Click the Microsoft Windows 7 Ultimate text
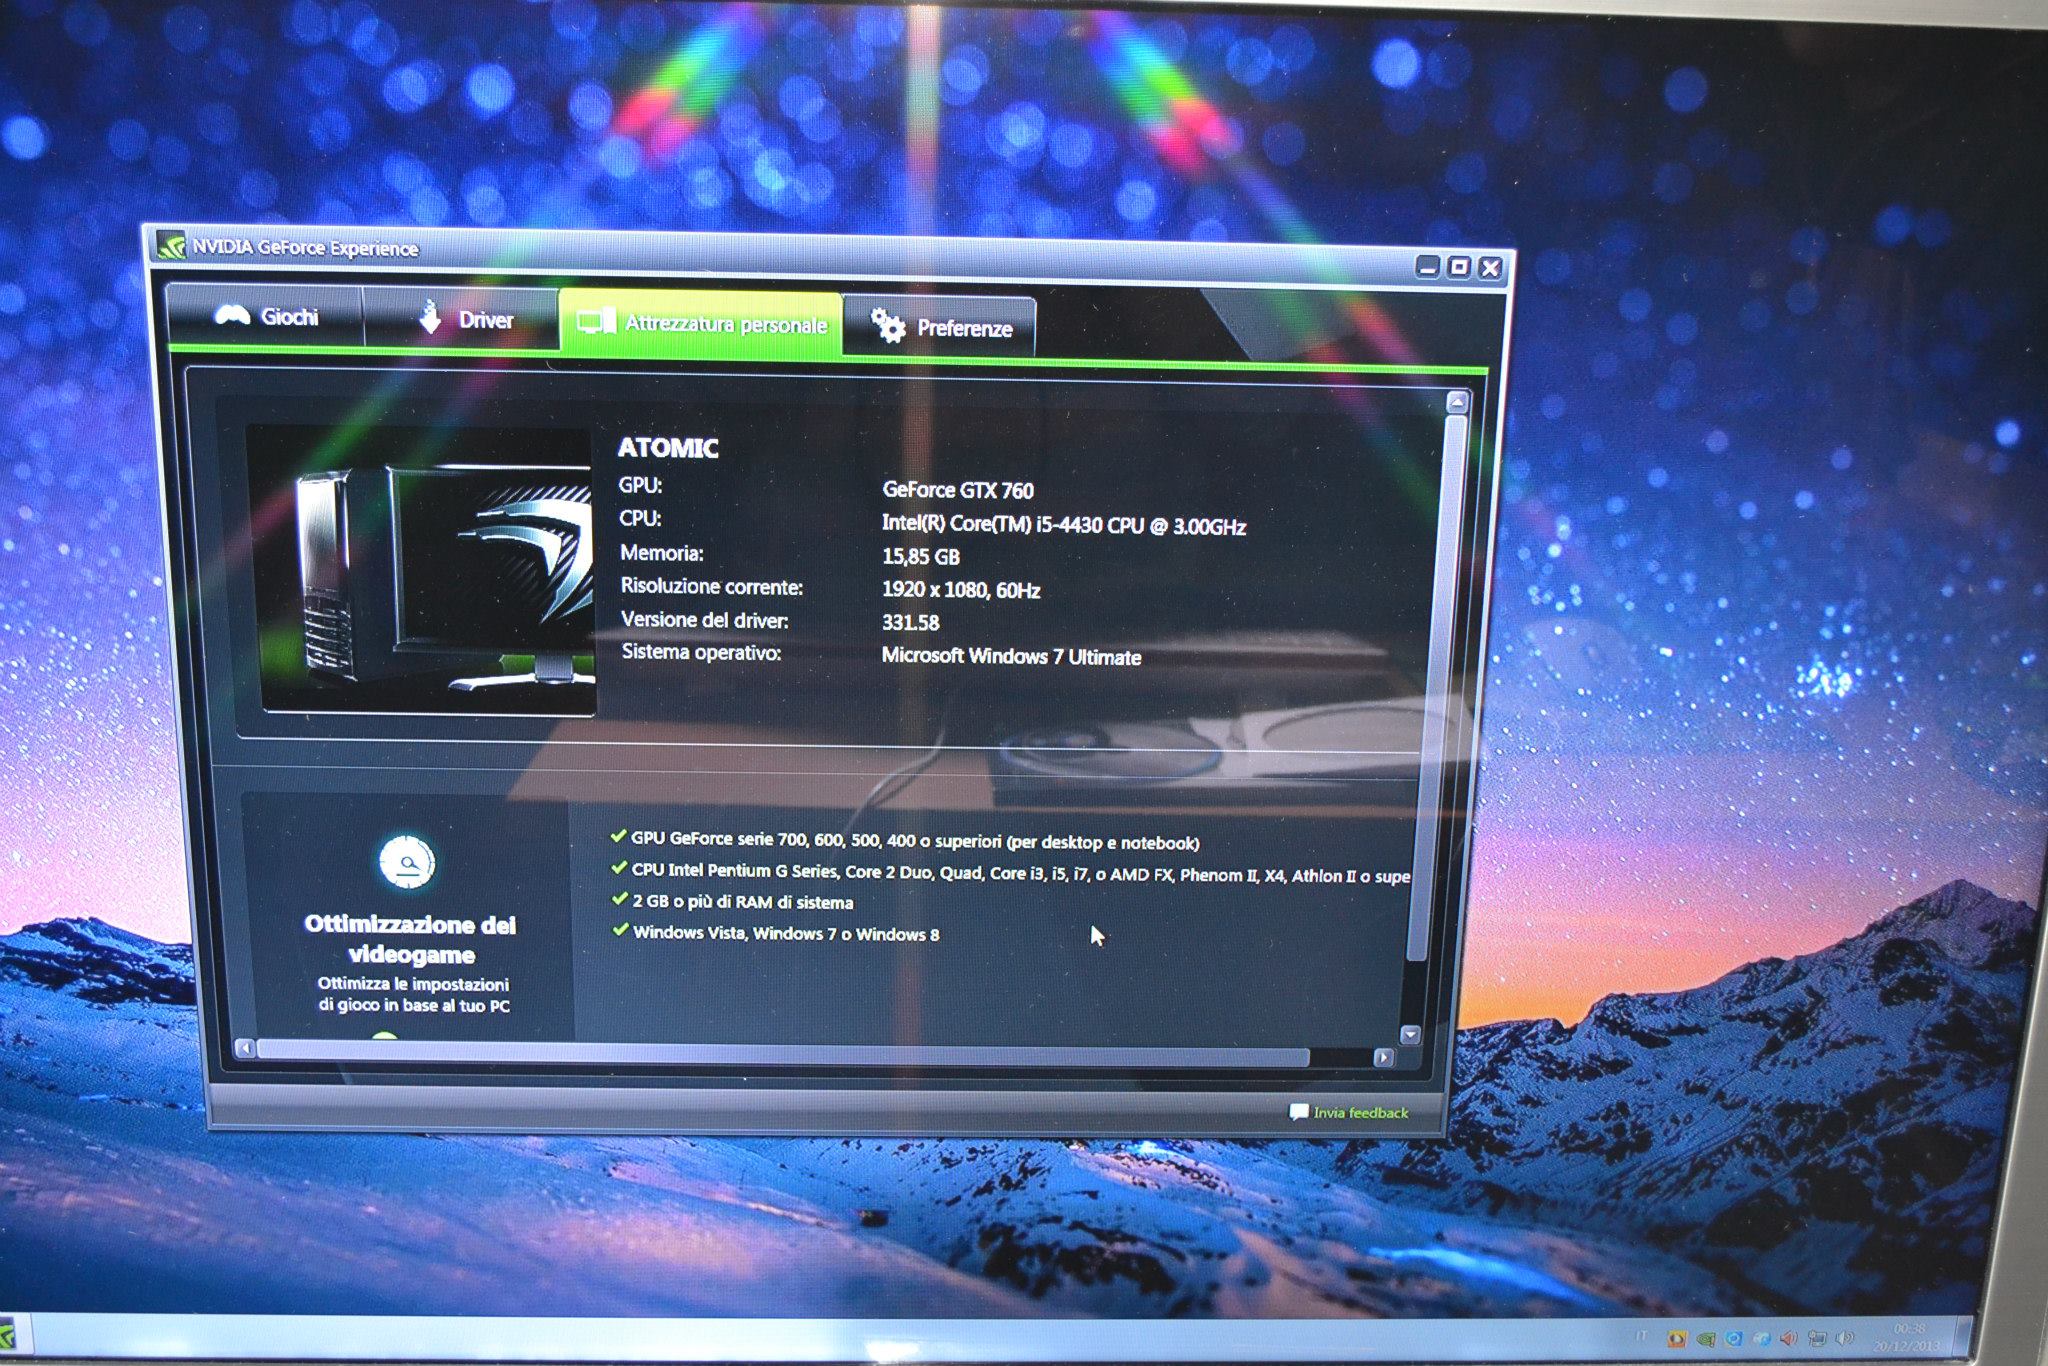Viewport: 2048px width, 1366px height. pyautogui.click(x=1011, y=656)
